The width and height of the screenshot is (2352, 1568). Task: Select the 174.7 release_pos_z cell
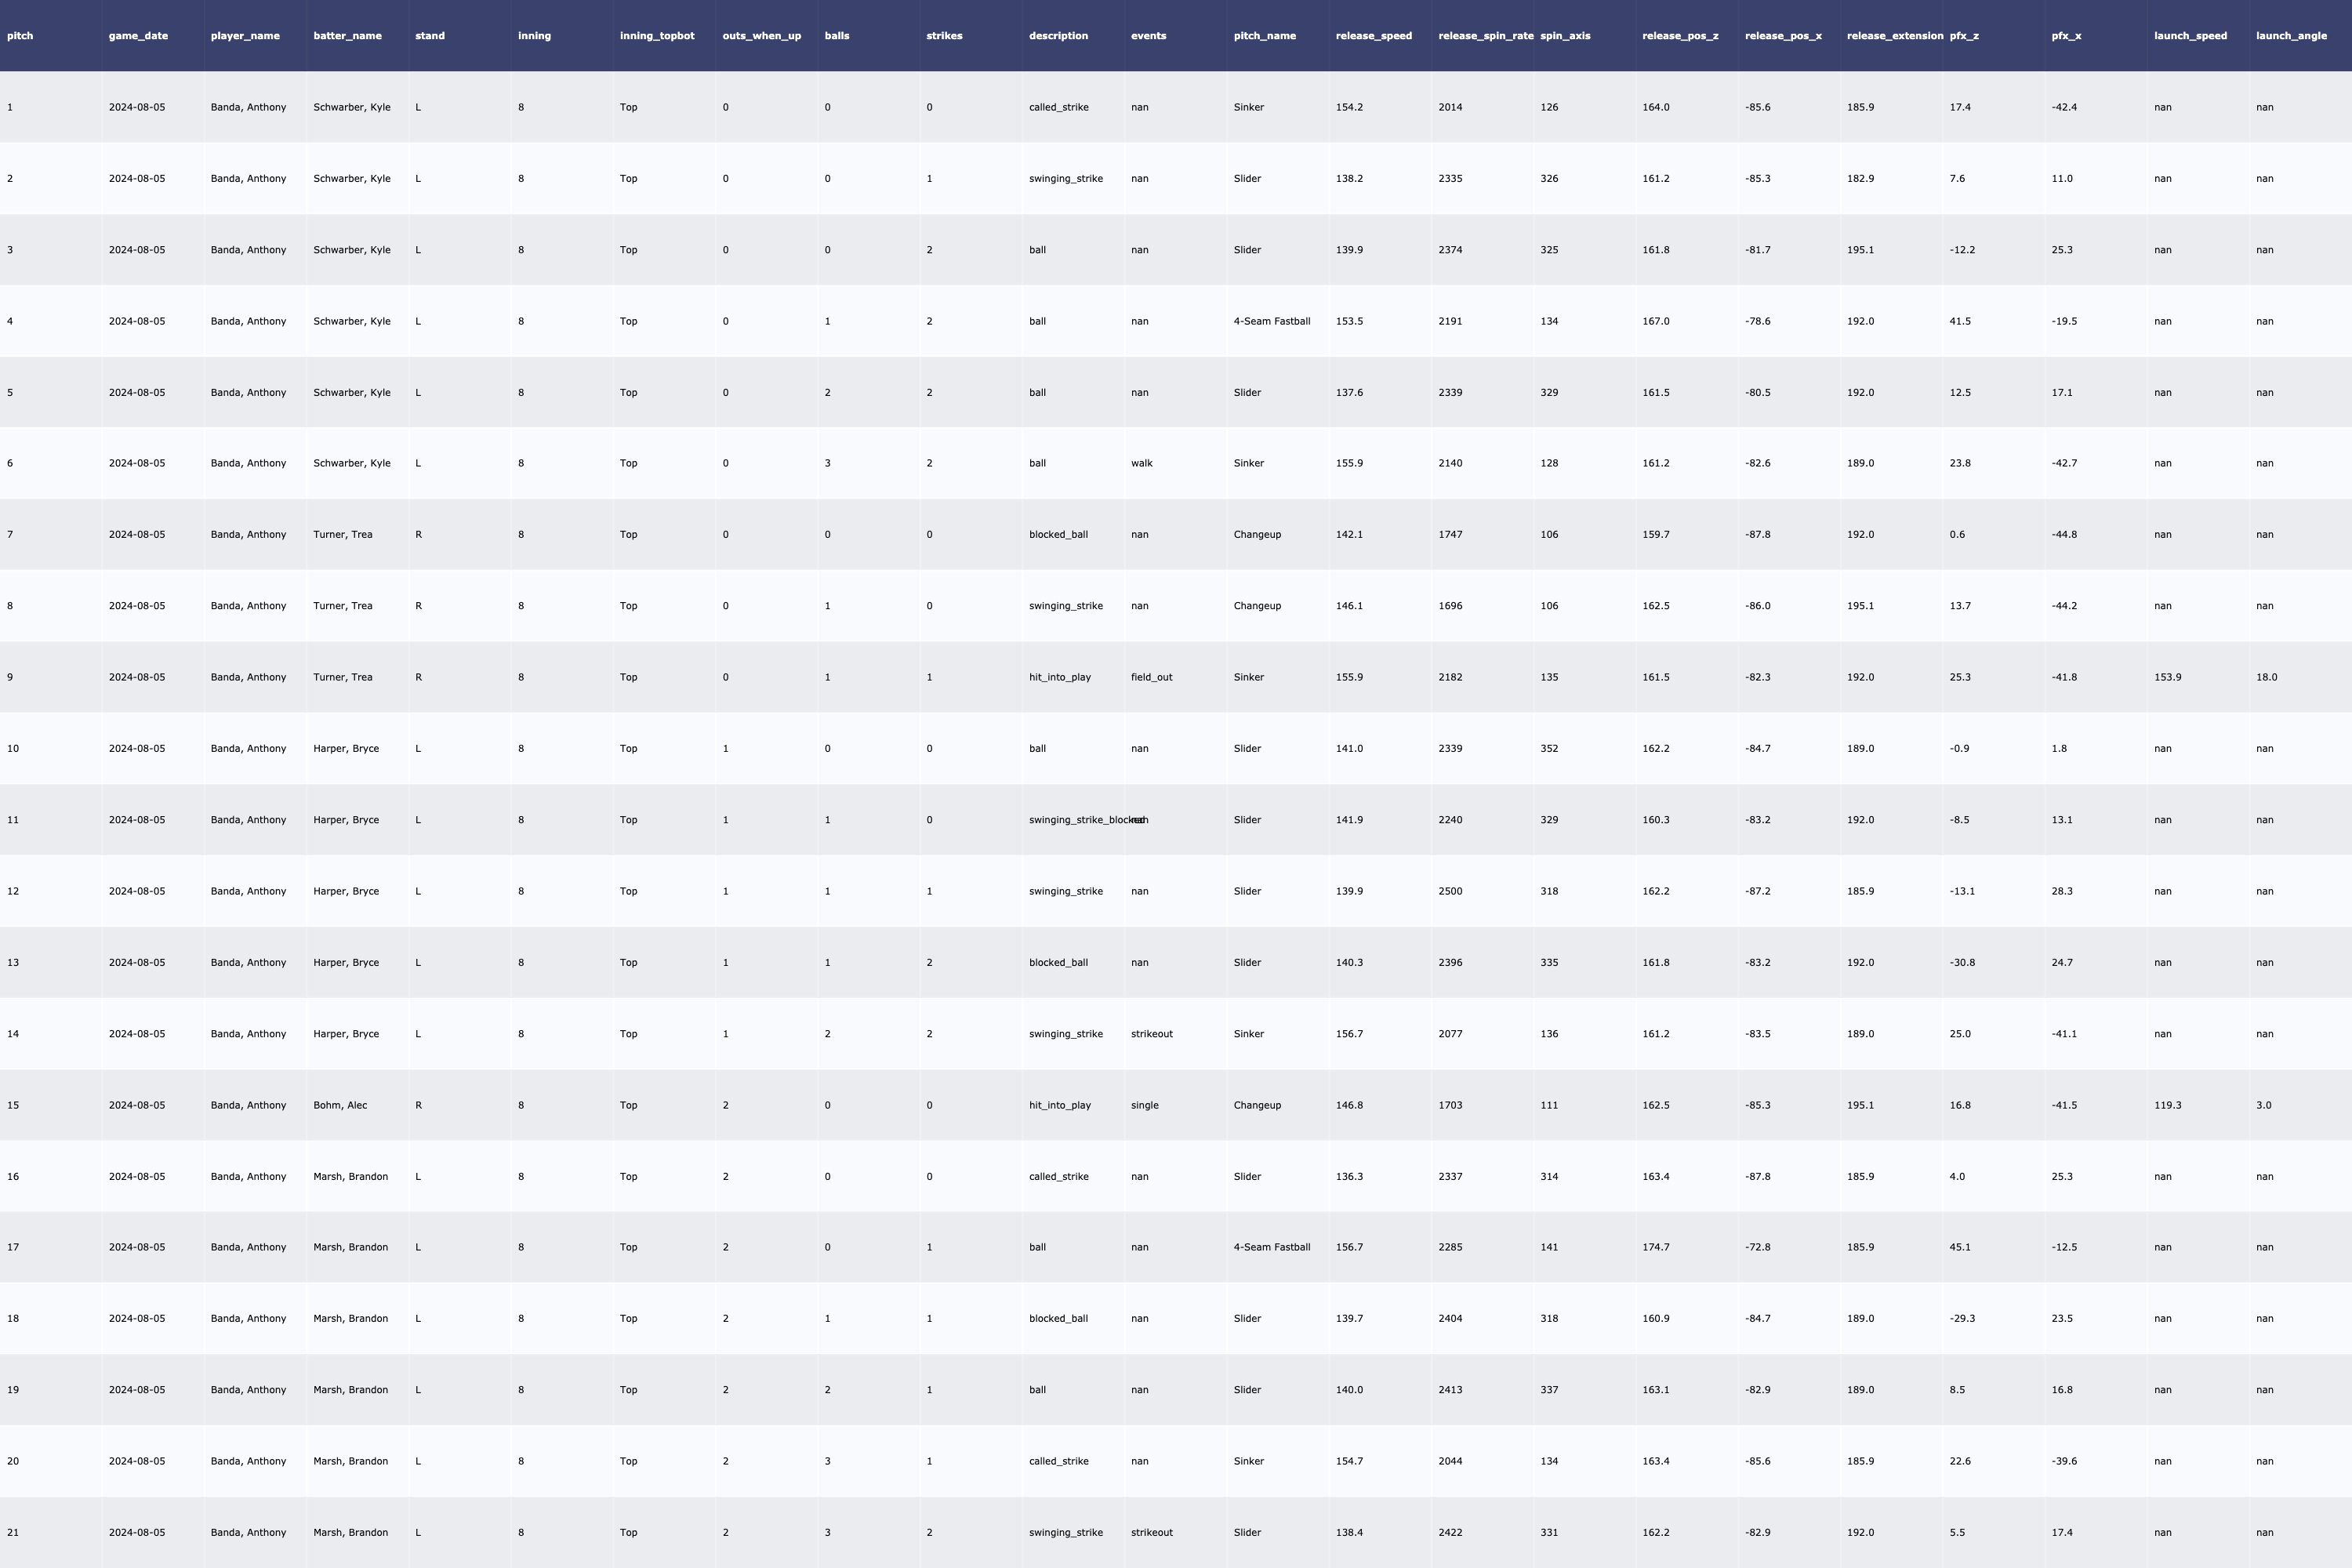point(1655,1248)
